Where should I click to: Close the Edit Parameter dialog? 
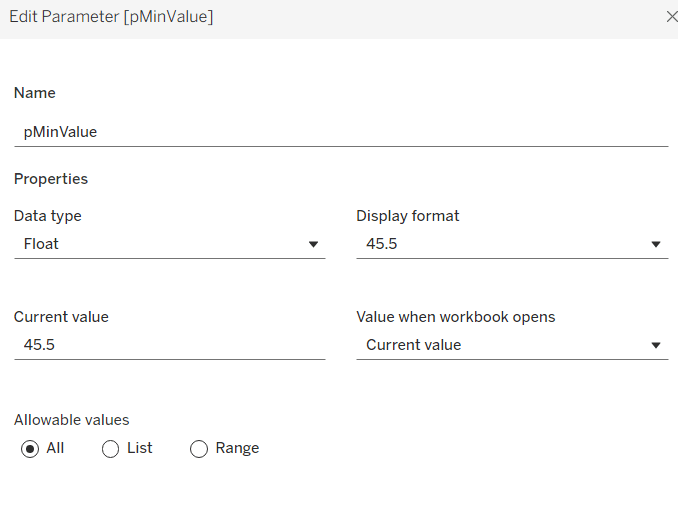[671, 17]
